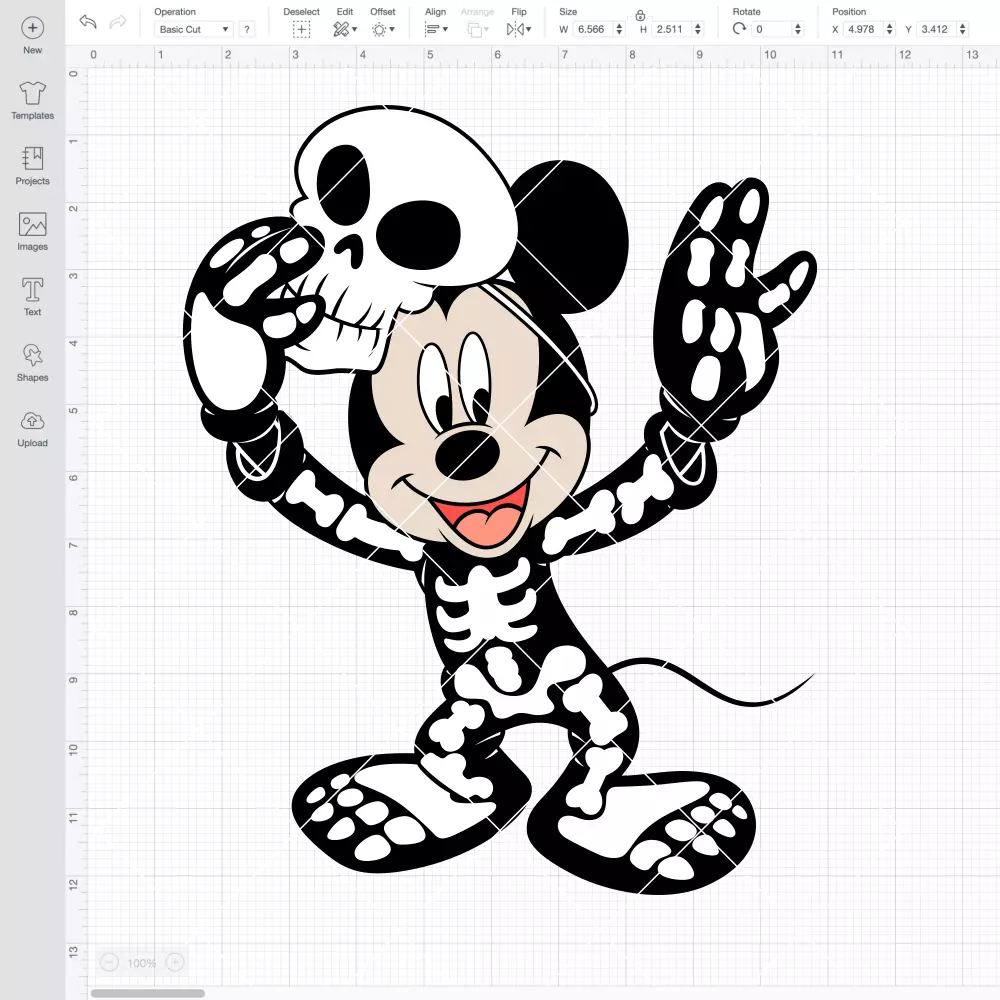Open the Templates t-shirt icon
Screen dimensions: 1000x1000
[33, 93]
